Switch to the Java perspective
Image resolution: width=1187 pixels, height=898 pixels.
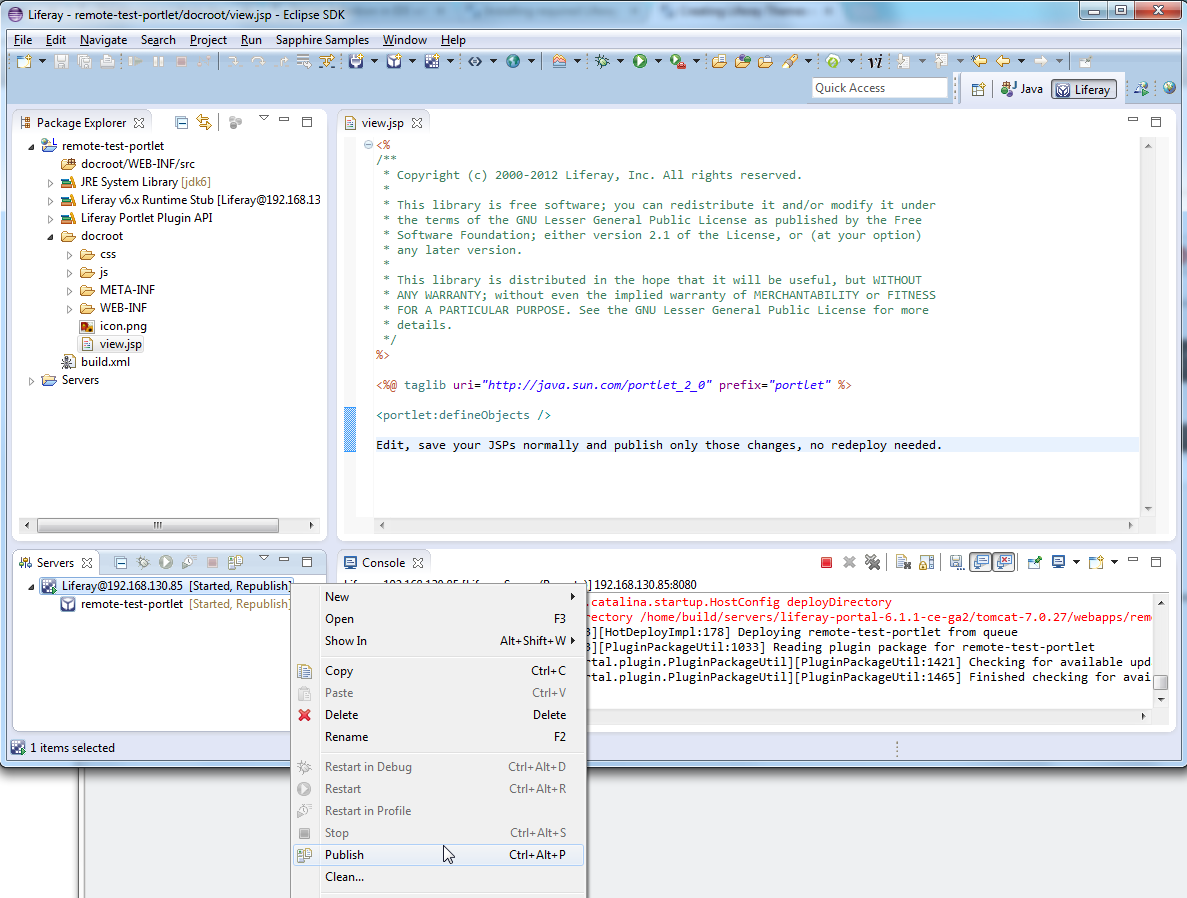(1021, 89)
